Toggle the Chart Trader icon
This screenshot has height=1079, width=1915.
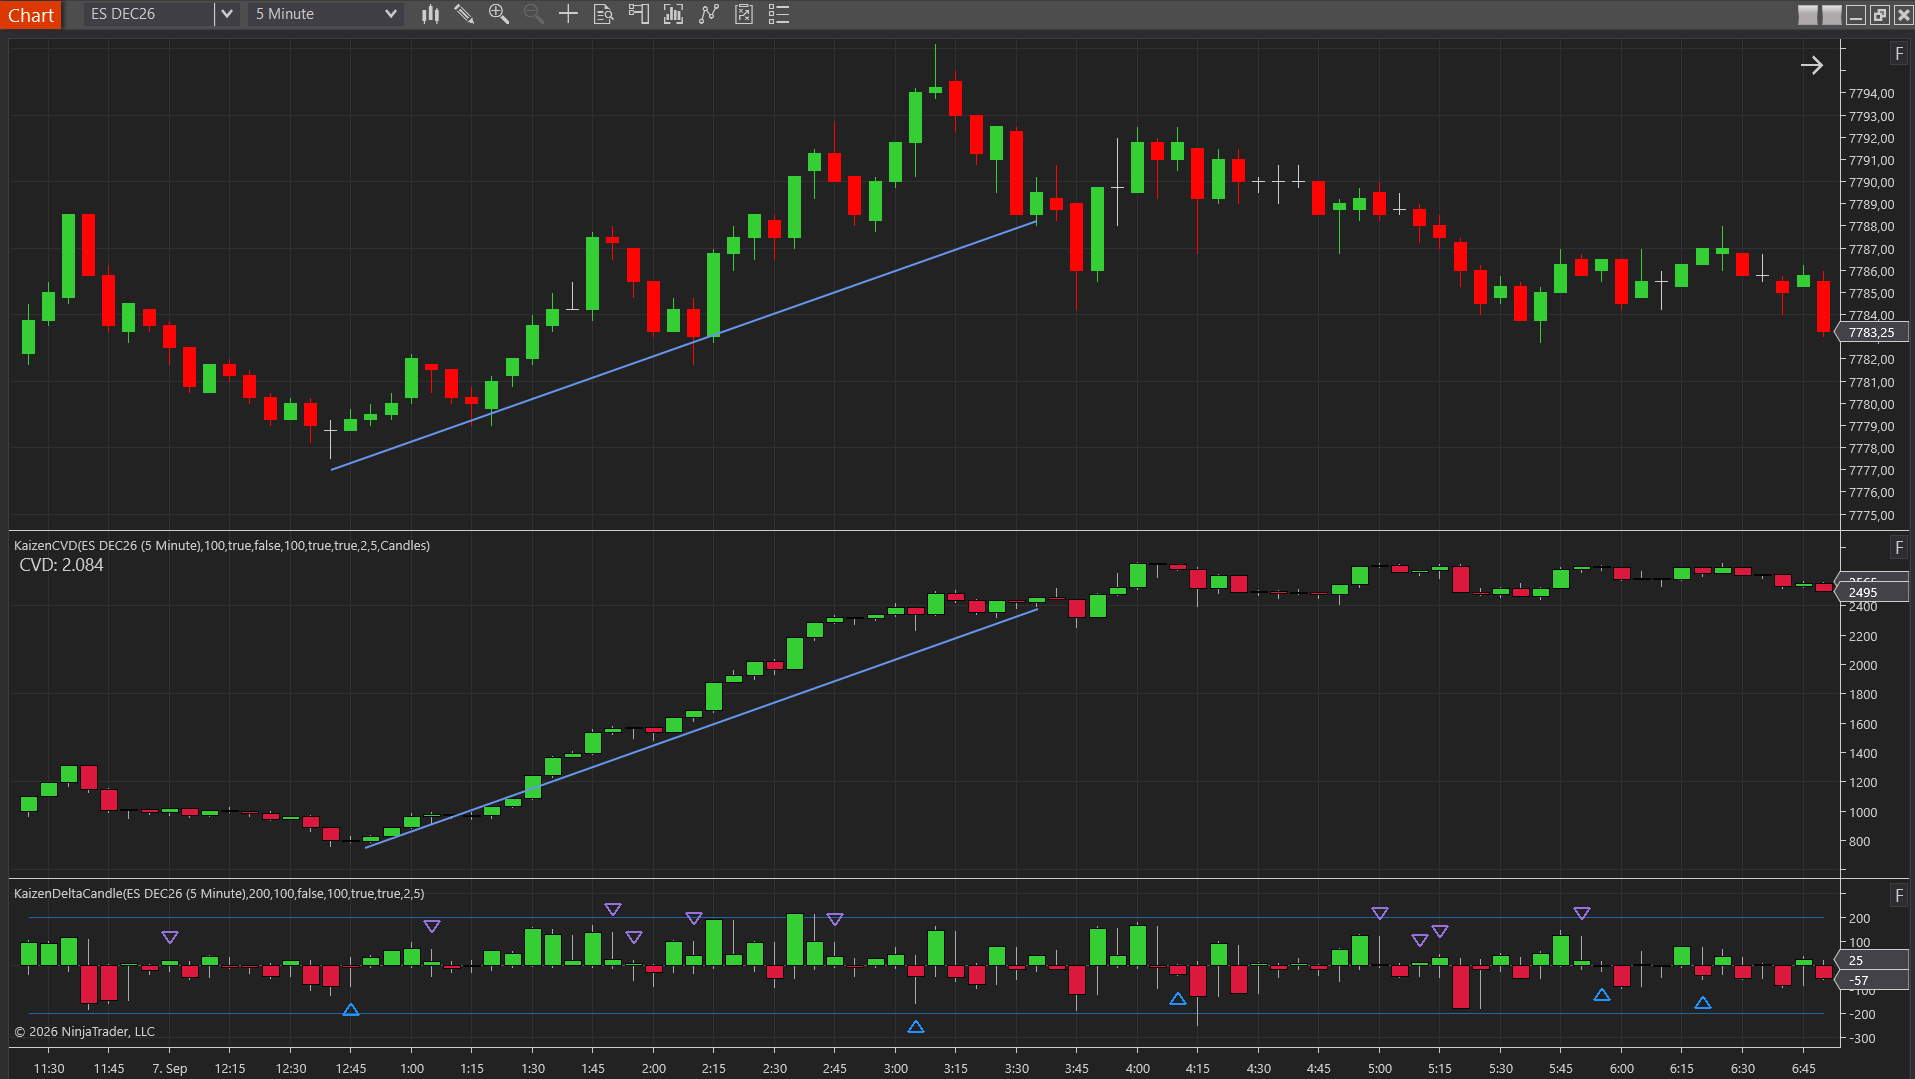(638, 14)
